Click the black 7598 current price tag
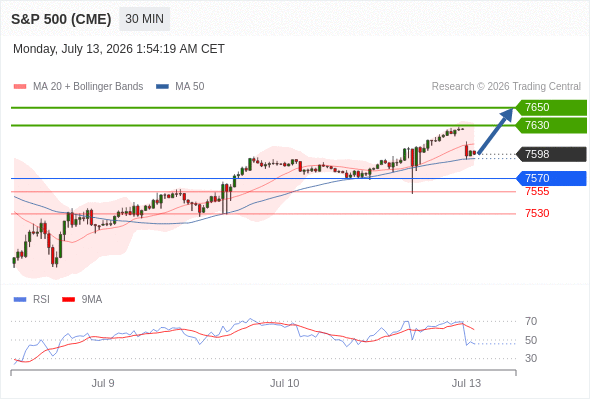The height and width of the screenshot is (400, 590). click(551, 154)
